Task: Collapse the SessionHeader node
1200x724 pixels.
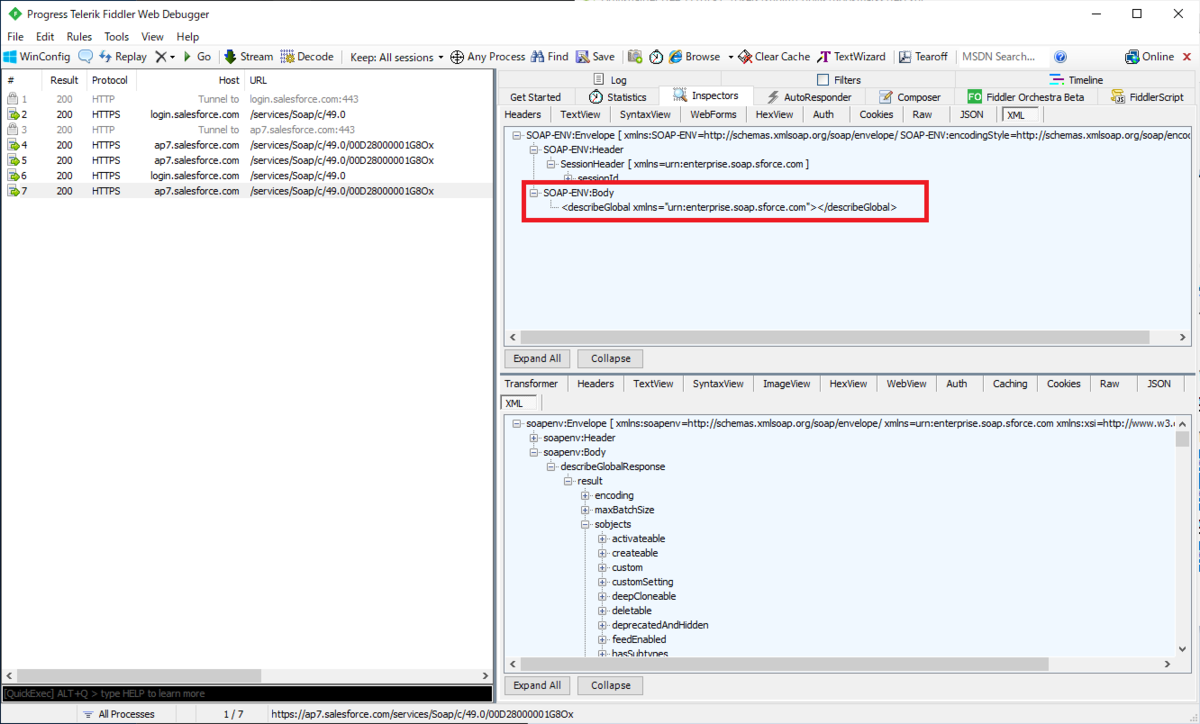Action: point(550,164)
